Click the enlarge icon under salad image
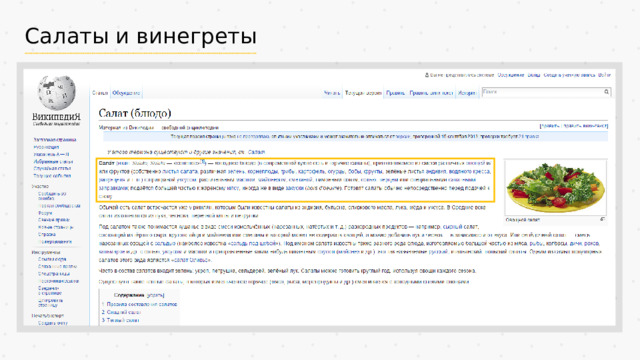640x360 pixels. point(602,220)
